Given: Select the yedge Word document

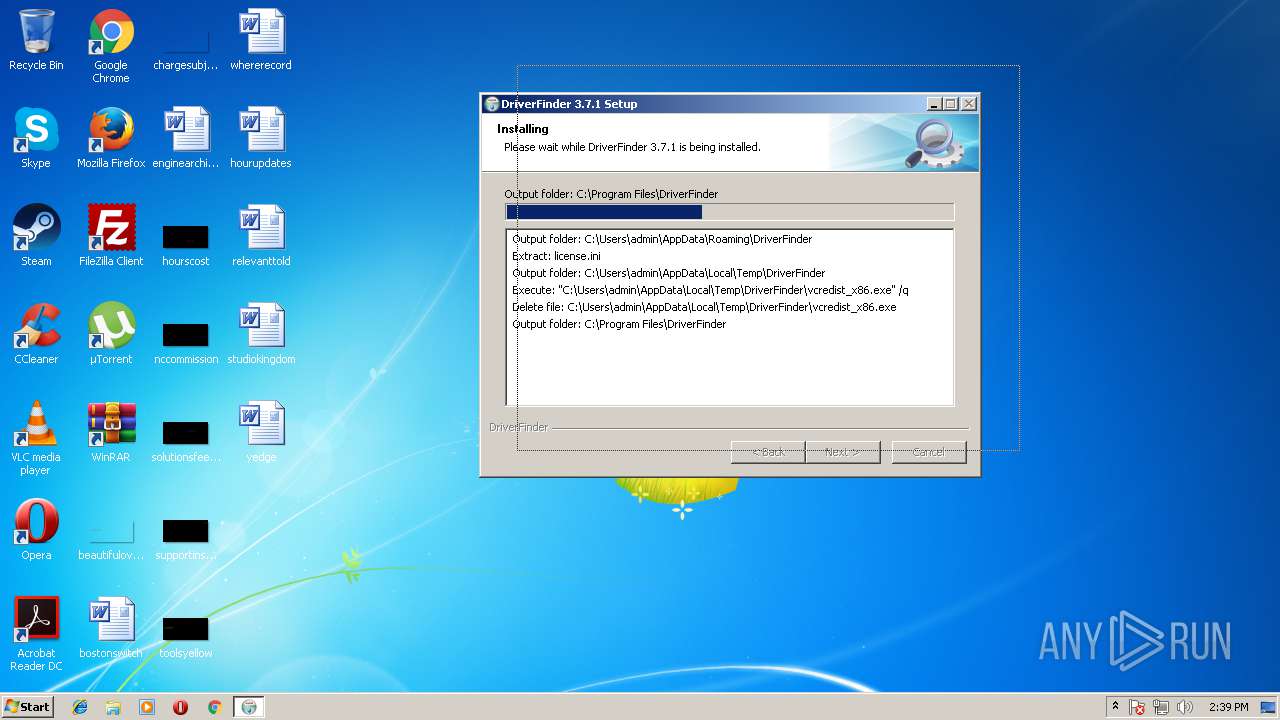Looking at the screenshot, I should coord(261,432).
